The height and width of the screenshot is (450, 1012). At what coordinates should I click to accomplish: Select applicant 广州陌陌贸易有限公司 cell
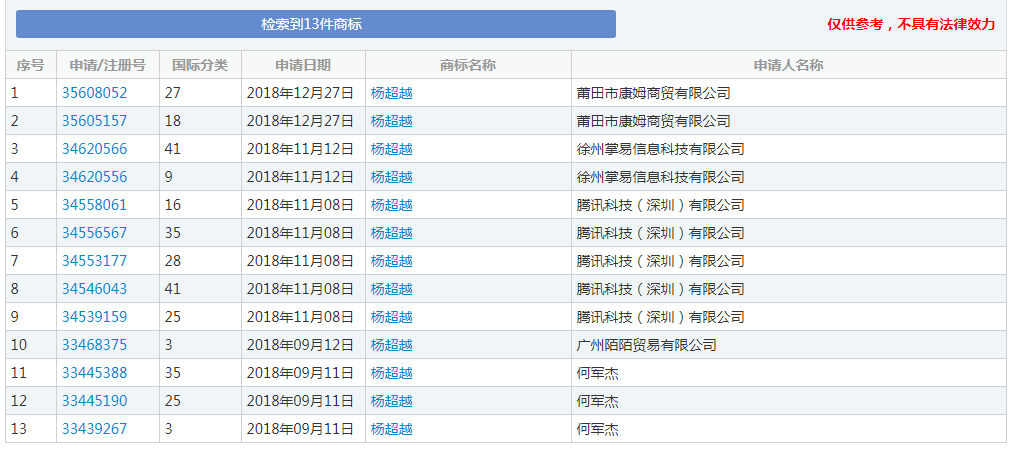(x=647, y=345)
